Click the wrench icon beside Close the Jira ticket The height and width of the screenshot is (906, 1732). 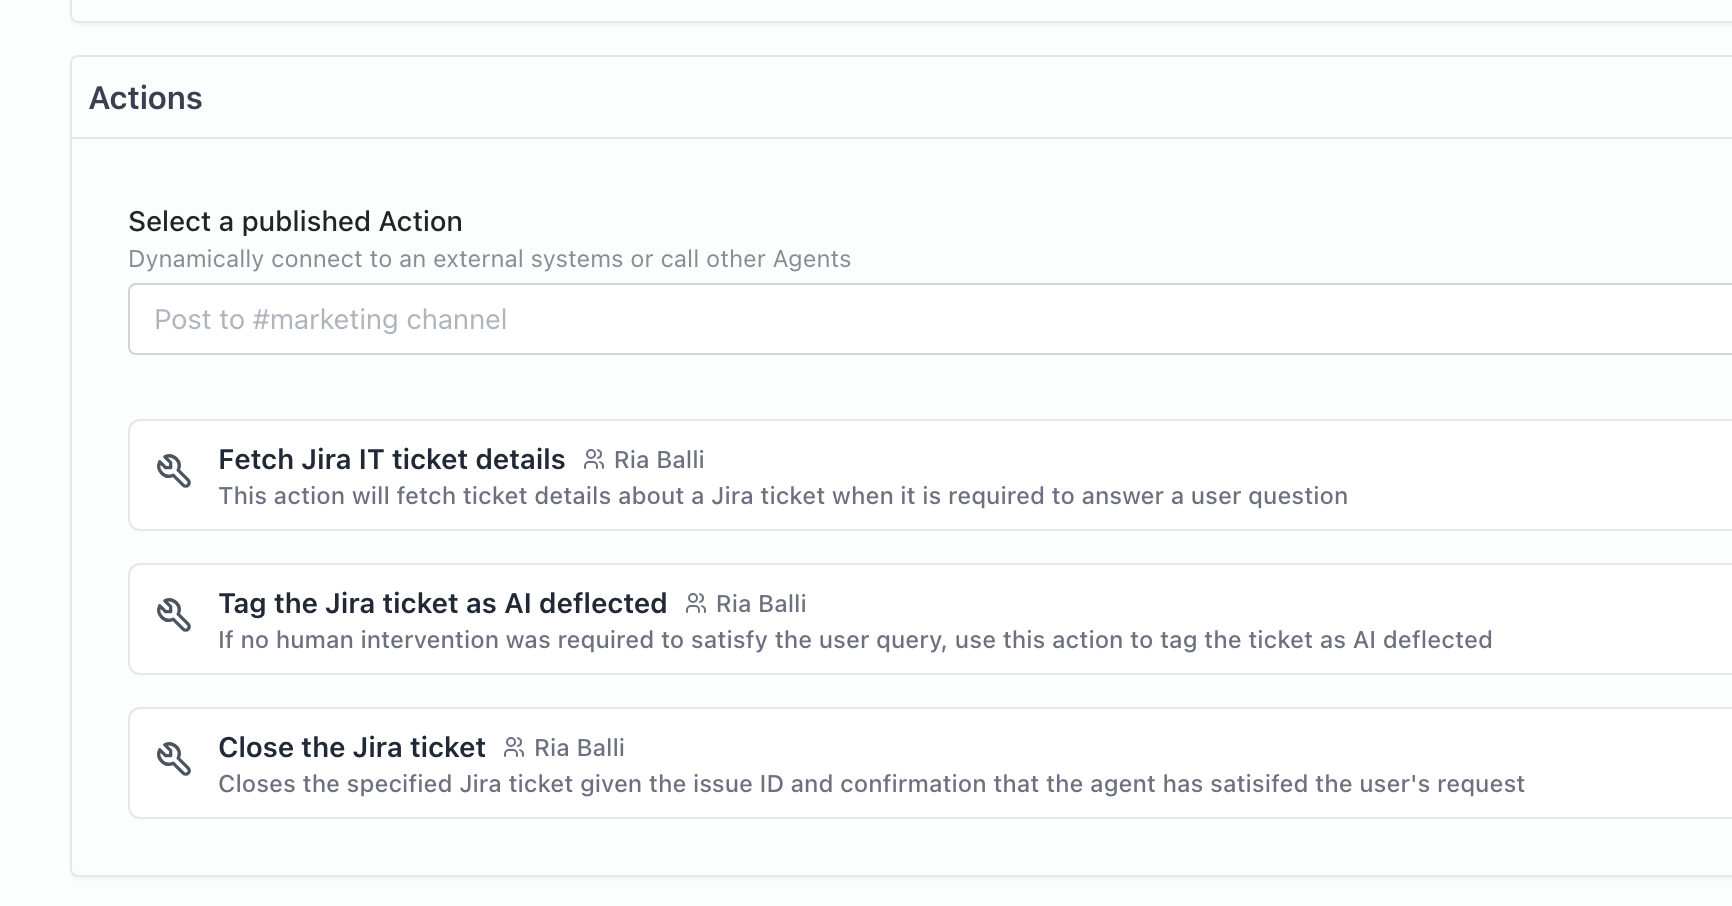click(x=174, y=758)
